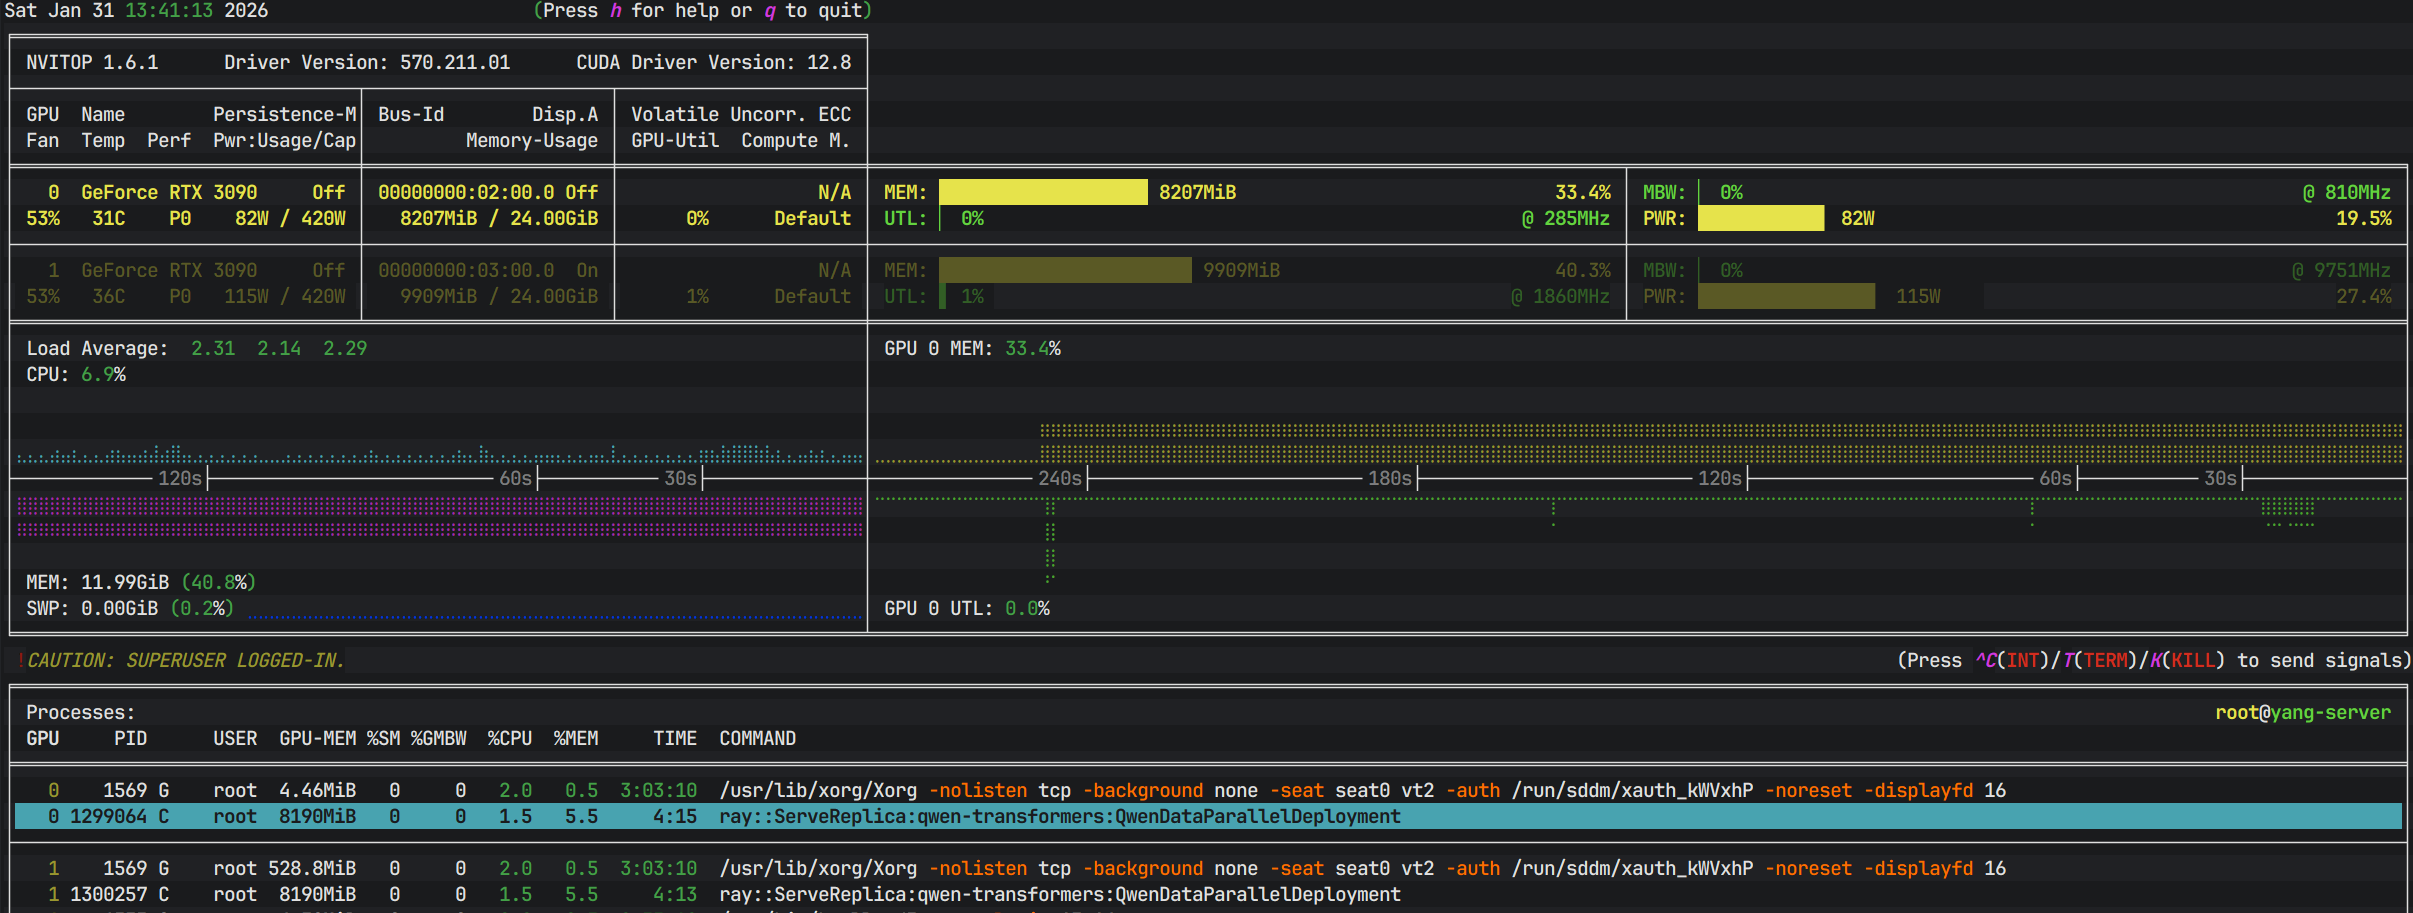Click the %SM column header
2413x913 pixels.
click(383, 738)
